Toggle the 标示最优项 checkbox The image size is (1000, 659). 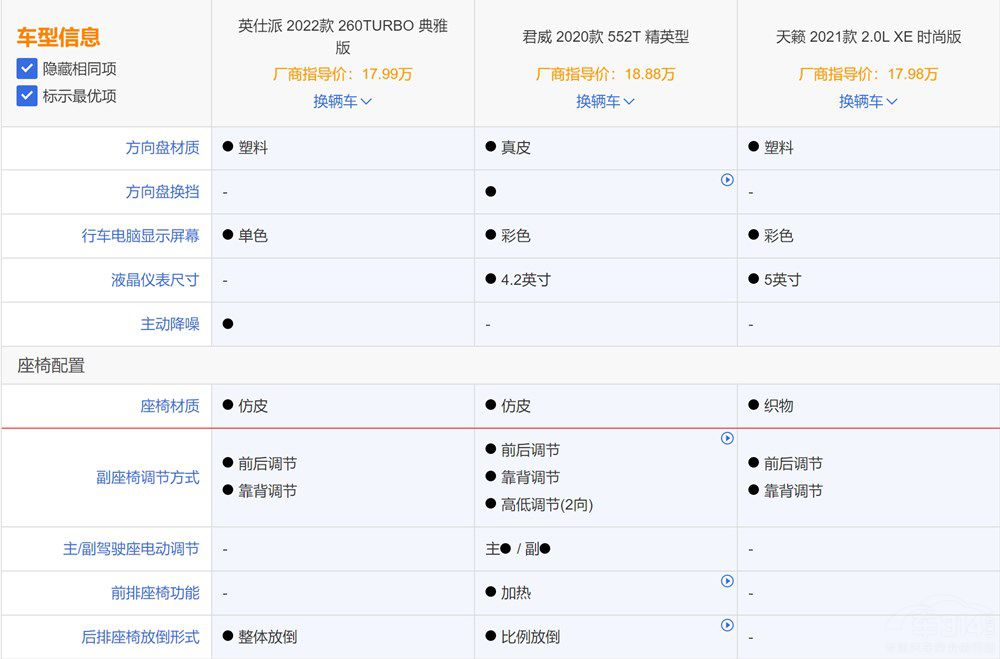point(27,96)
